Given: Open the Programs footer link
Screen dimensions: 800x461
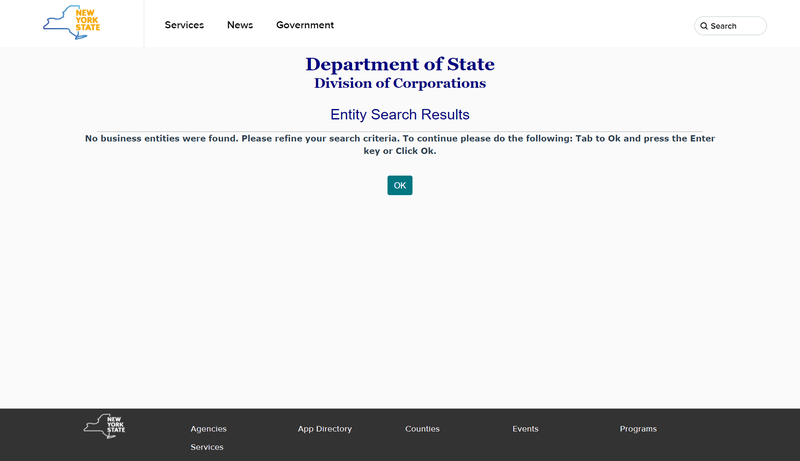Looking at the screenshot, I should tap(638, 429).
